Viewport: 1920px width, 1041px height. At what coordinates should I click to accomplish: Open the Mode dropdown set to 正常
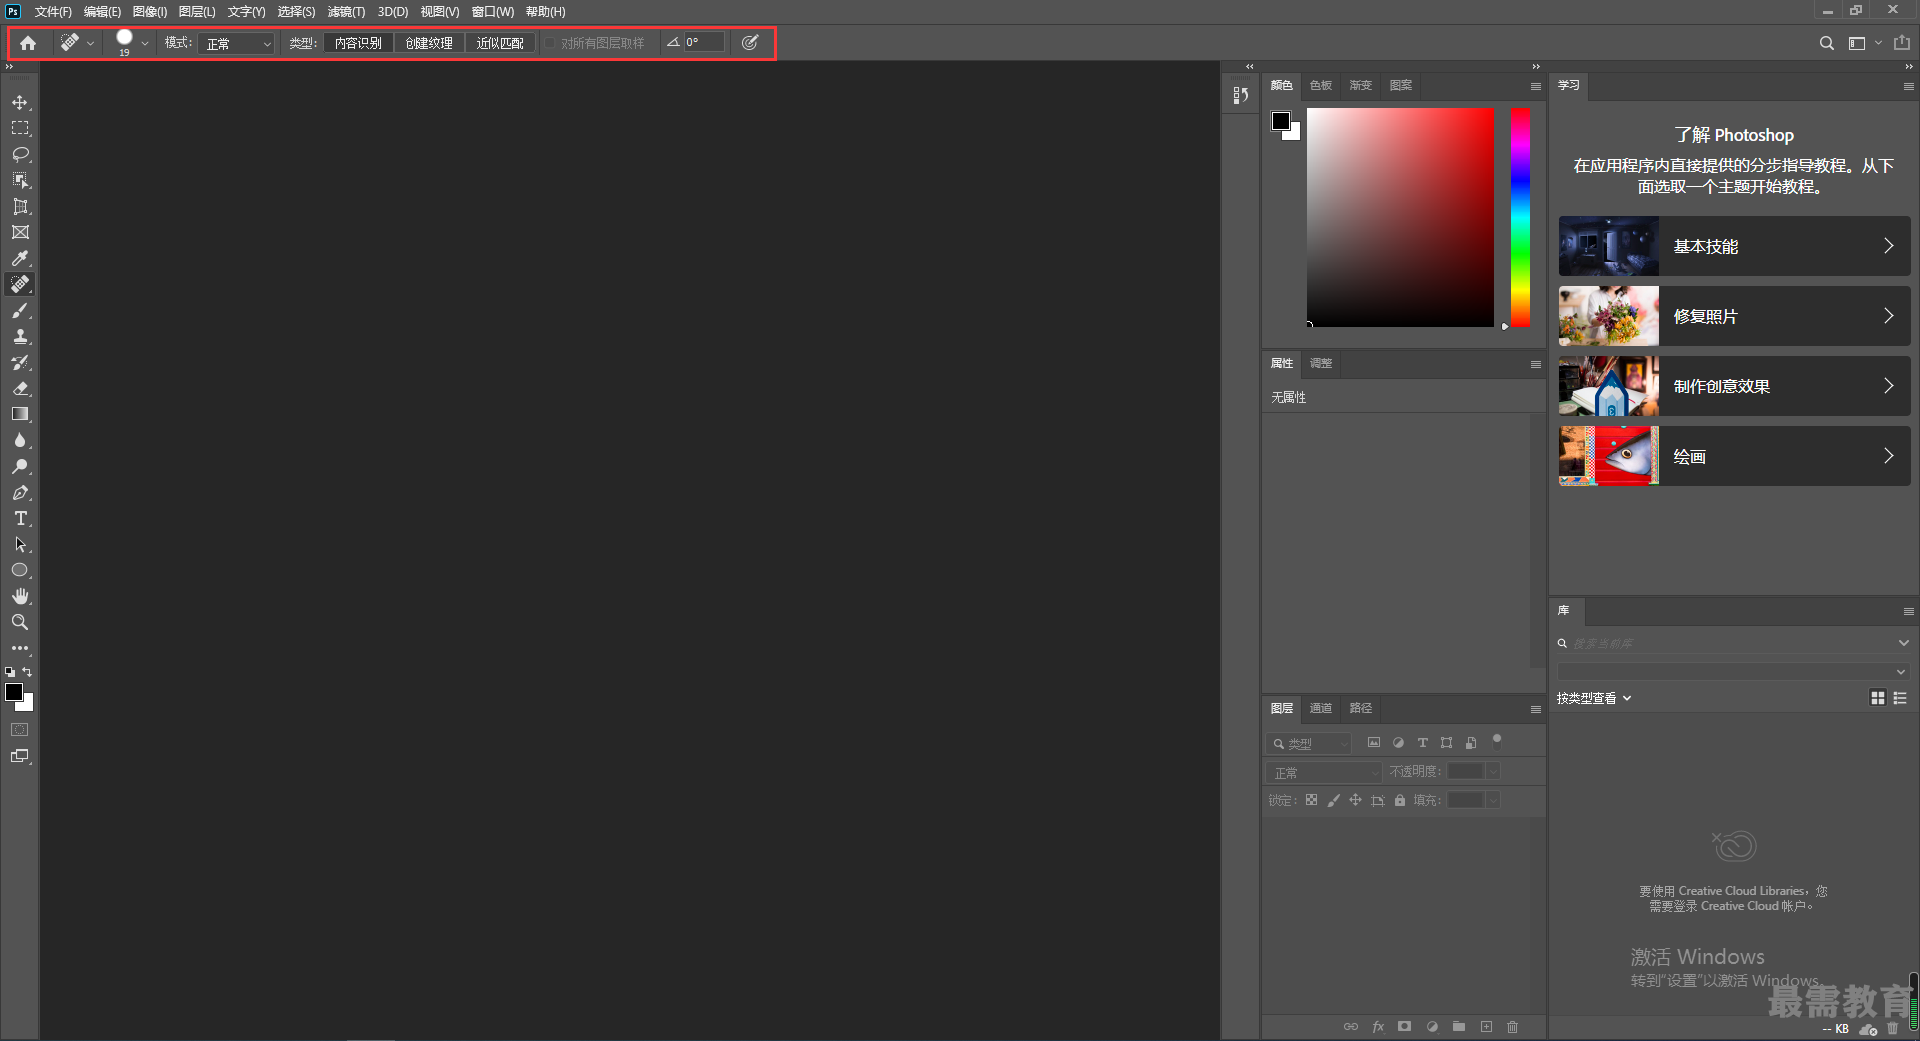[x=236, y=43]
